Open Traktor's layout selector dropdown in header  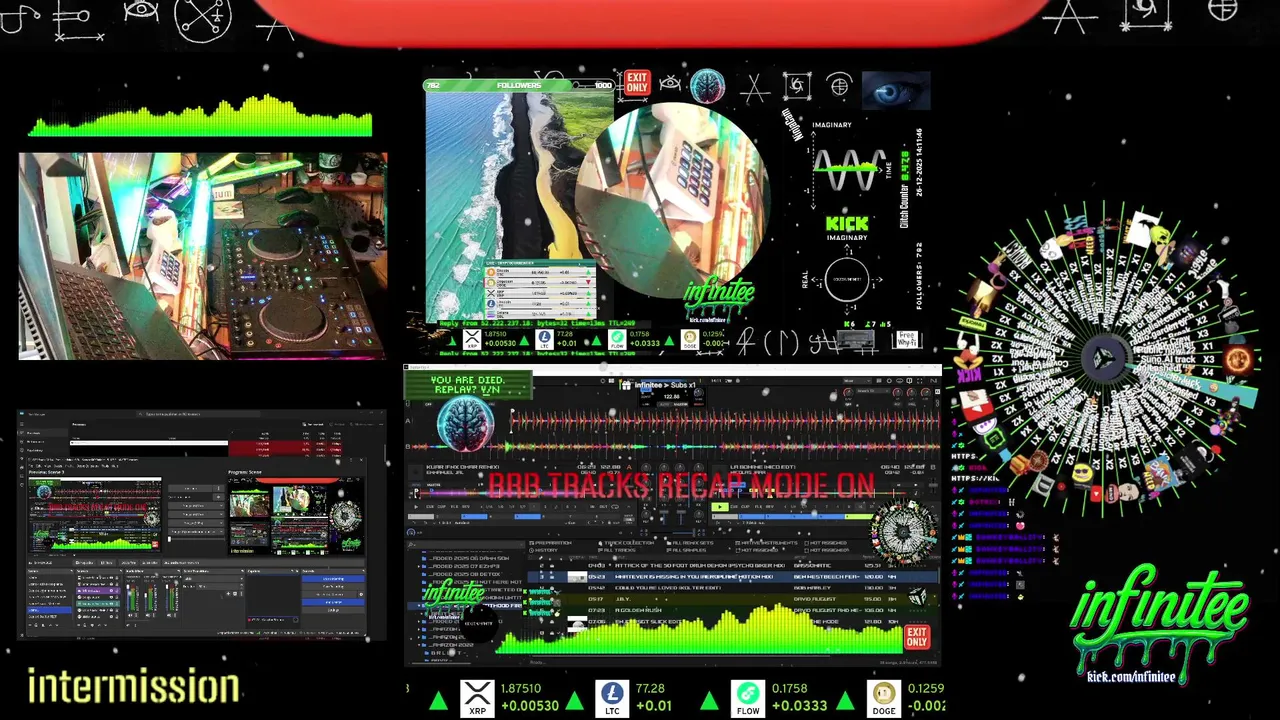point(857,381)
